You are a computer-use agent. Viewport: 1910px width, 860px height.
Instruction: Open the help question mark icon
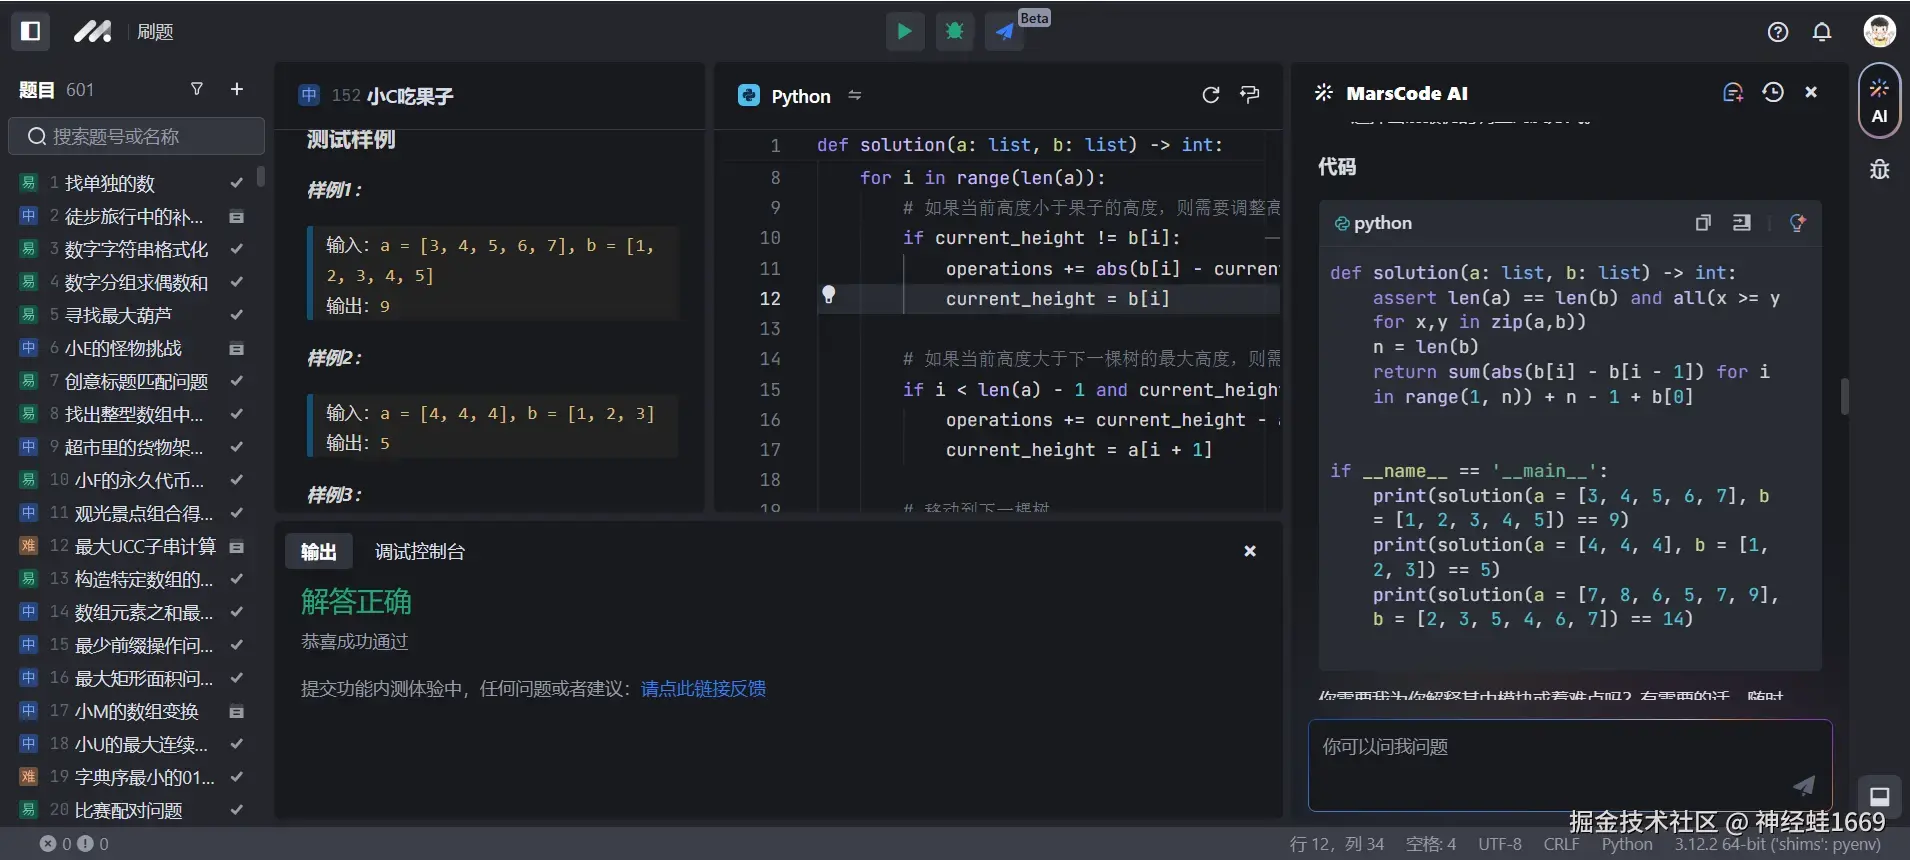pos(1777,32)
